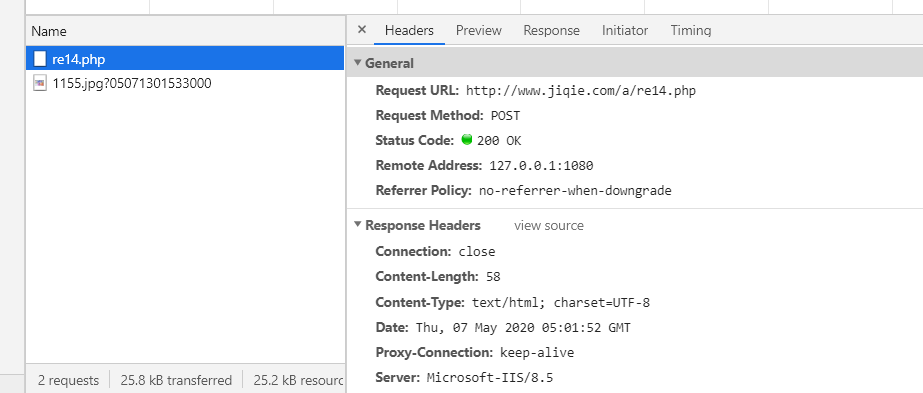Click the Status Code value 200 OK
This screenshot has width=923, height=393.
(499, 141)
